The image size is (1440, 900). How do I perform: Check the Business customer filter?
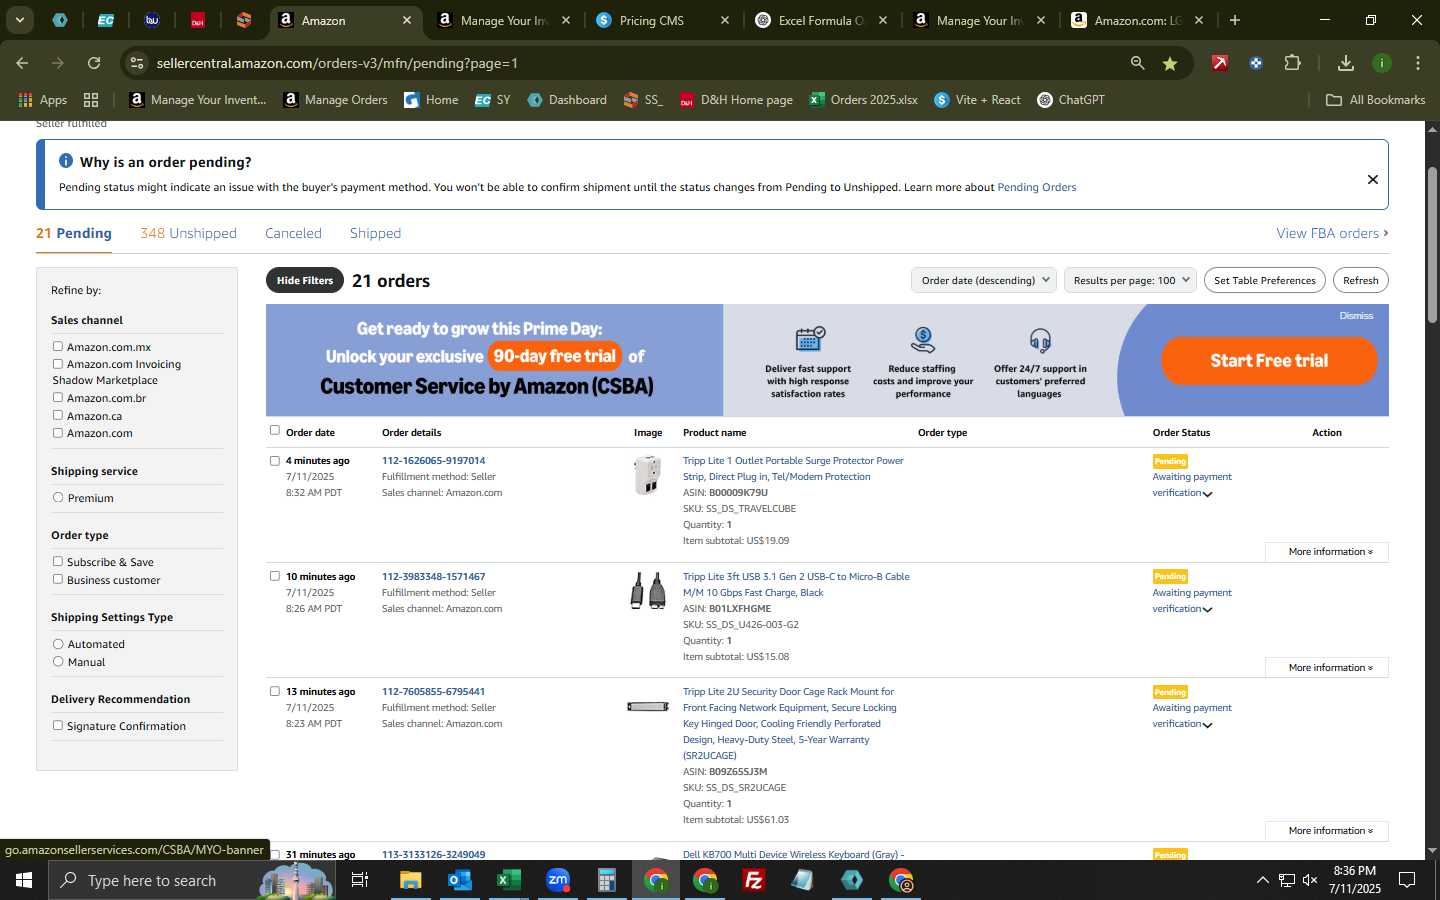[58, 579]
